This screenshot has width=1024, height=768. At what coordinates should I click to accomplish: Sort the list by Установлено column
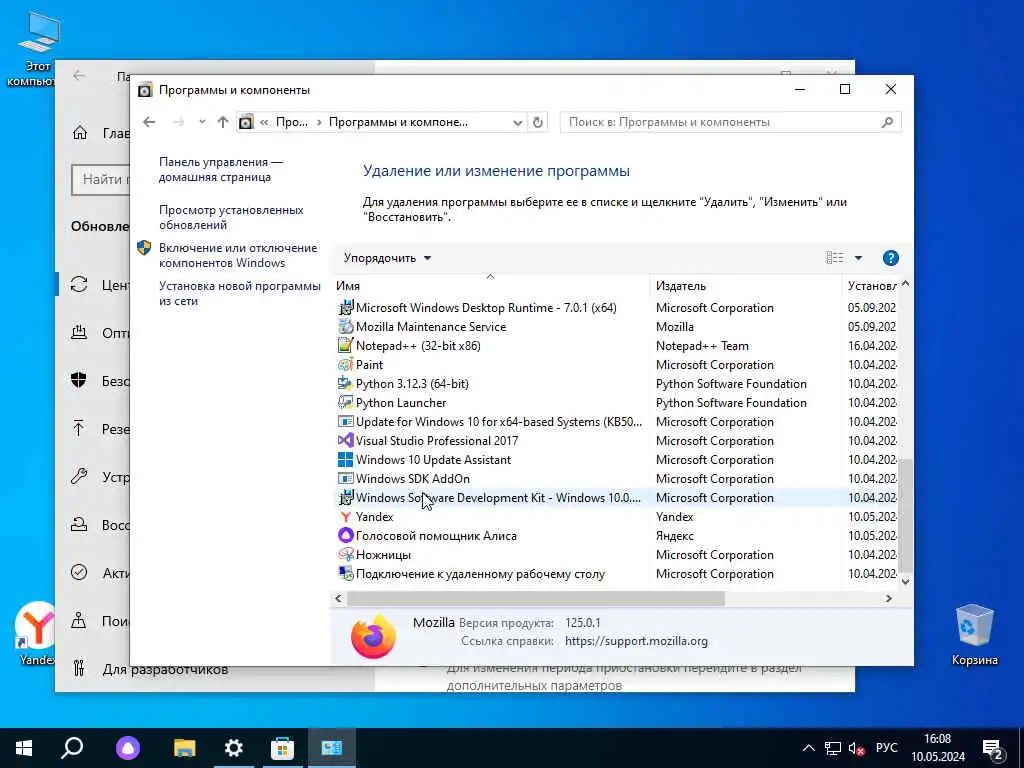[872, 286]
